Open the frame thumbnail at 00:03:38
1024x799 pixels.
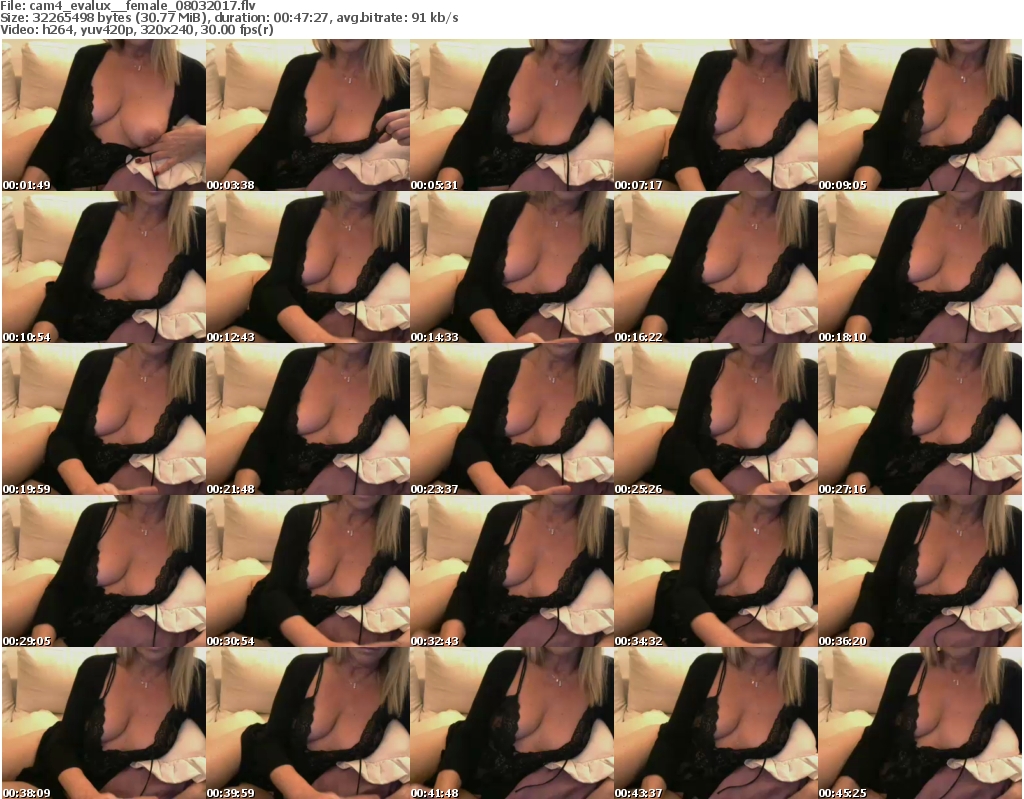click(x=308, y=115)
